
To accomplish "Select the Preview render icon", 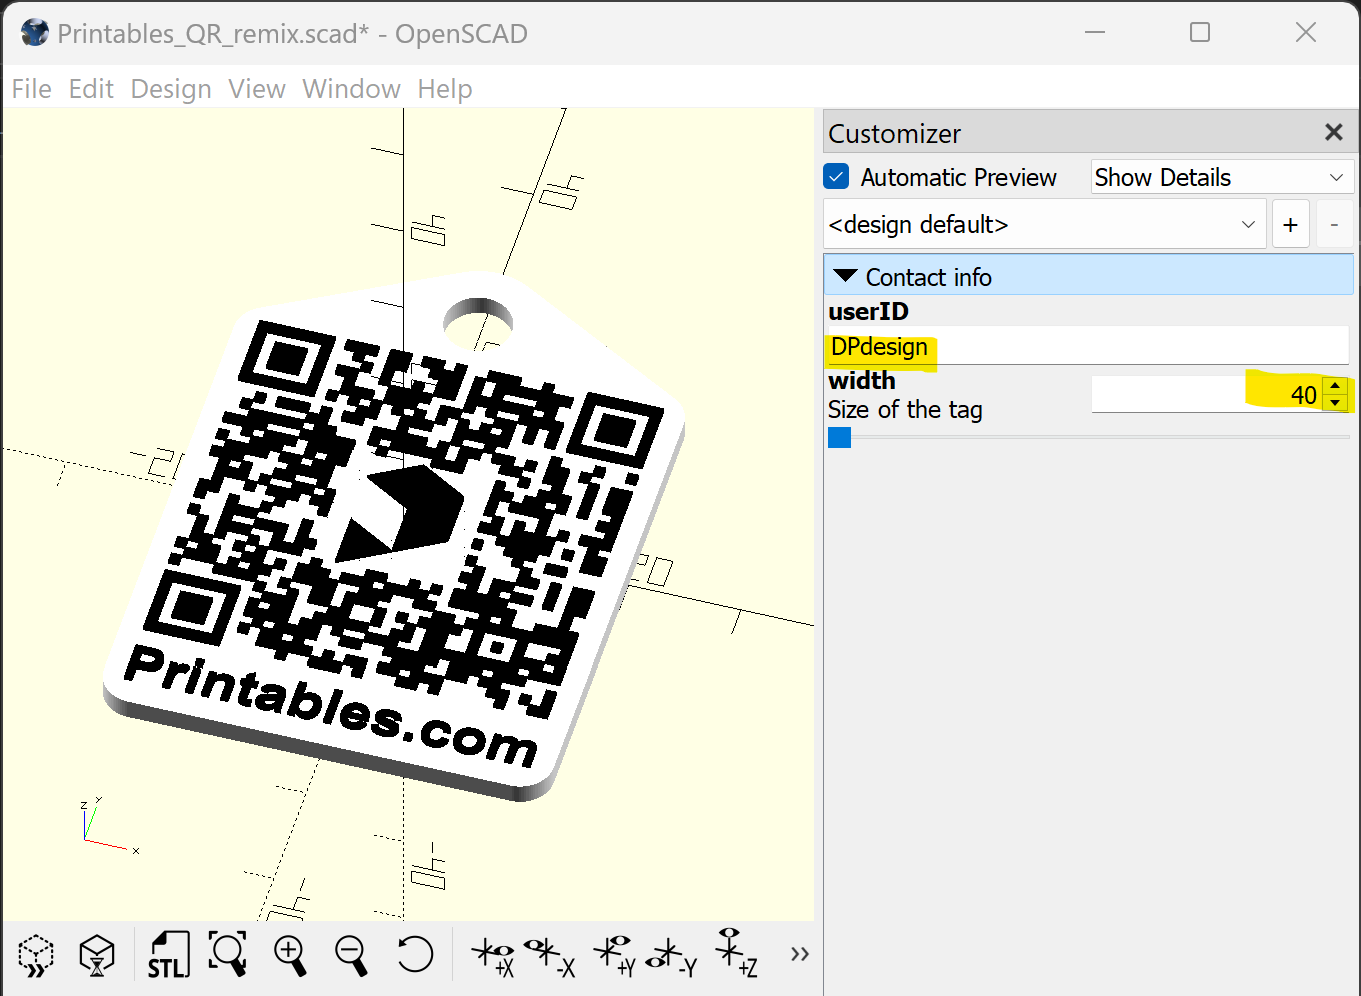I will coord(35,955).
